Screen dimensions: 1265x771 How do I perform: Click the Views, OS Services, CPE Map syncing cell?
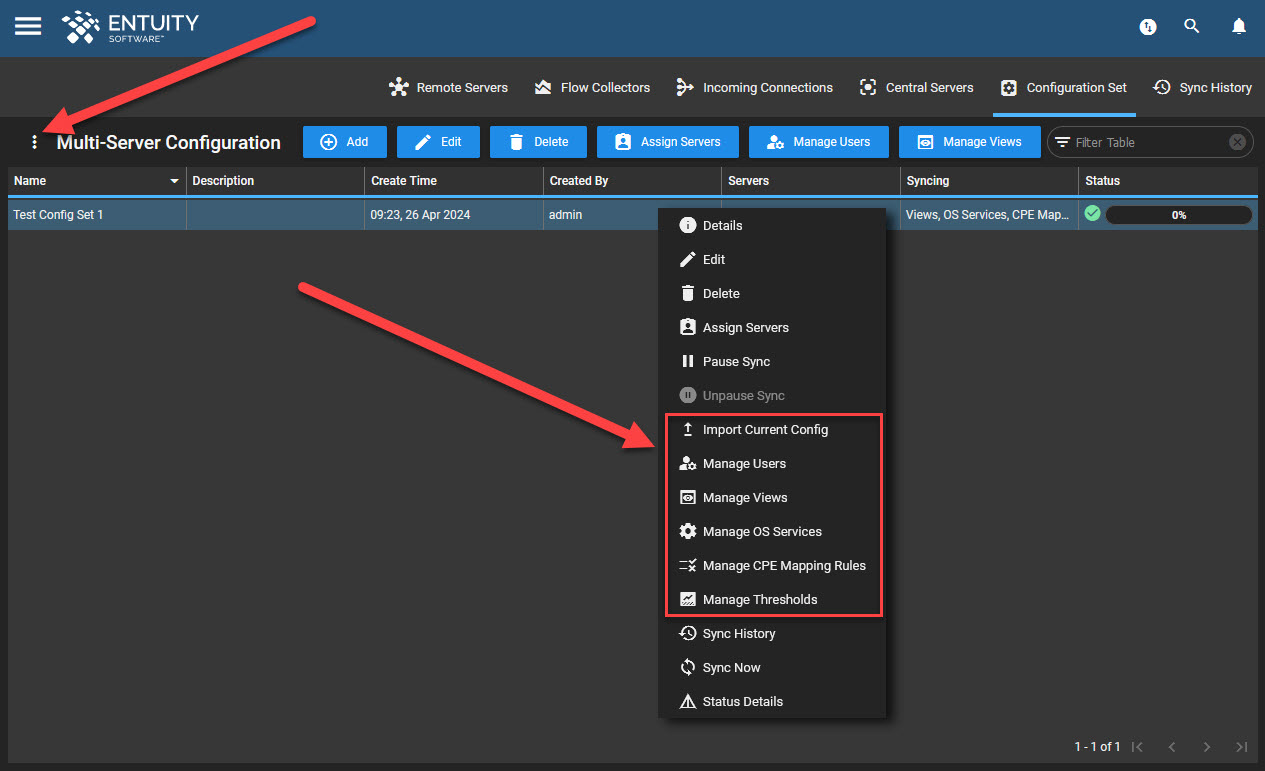[x=988, y=215]
